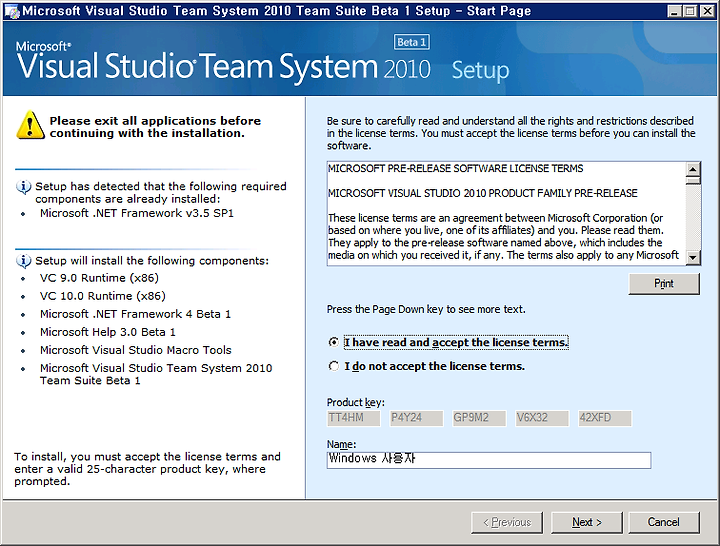Click 'Press the Page Down key' hint text
Screen dimensions: 720x546
[426, 310]
